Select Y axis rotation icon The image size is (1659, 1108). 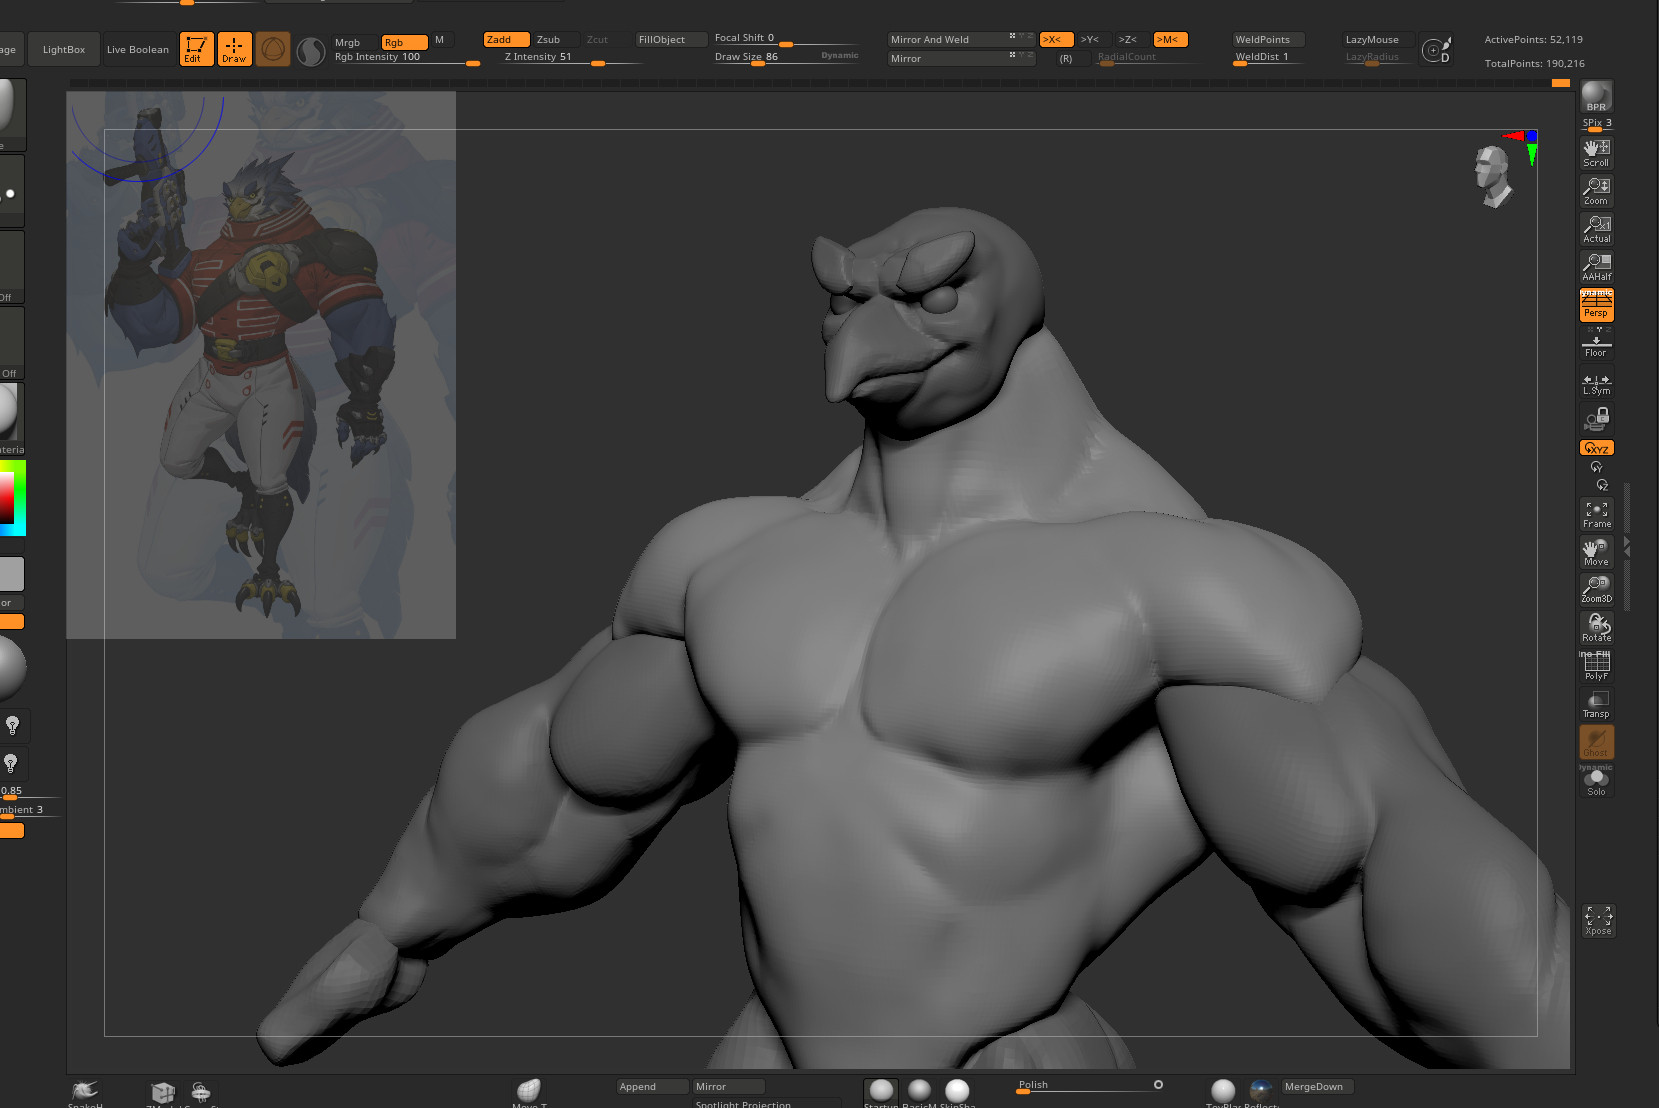pos(1596,467)
